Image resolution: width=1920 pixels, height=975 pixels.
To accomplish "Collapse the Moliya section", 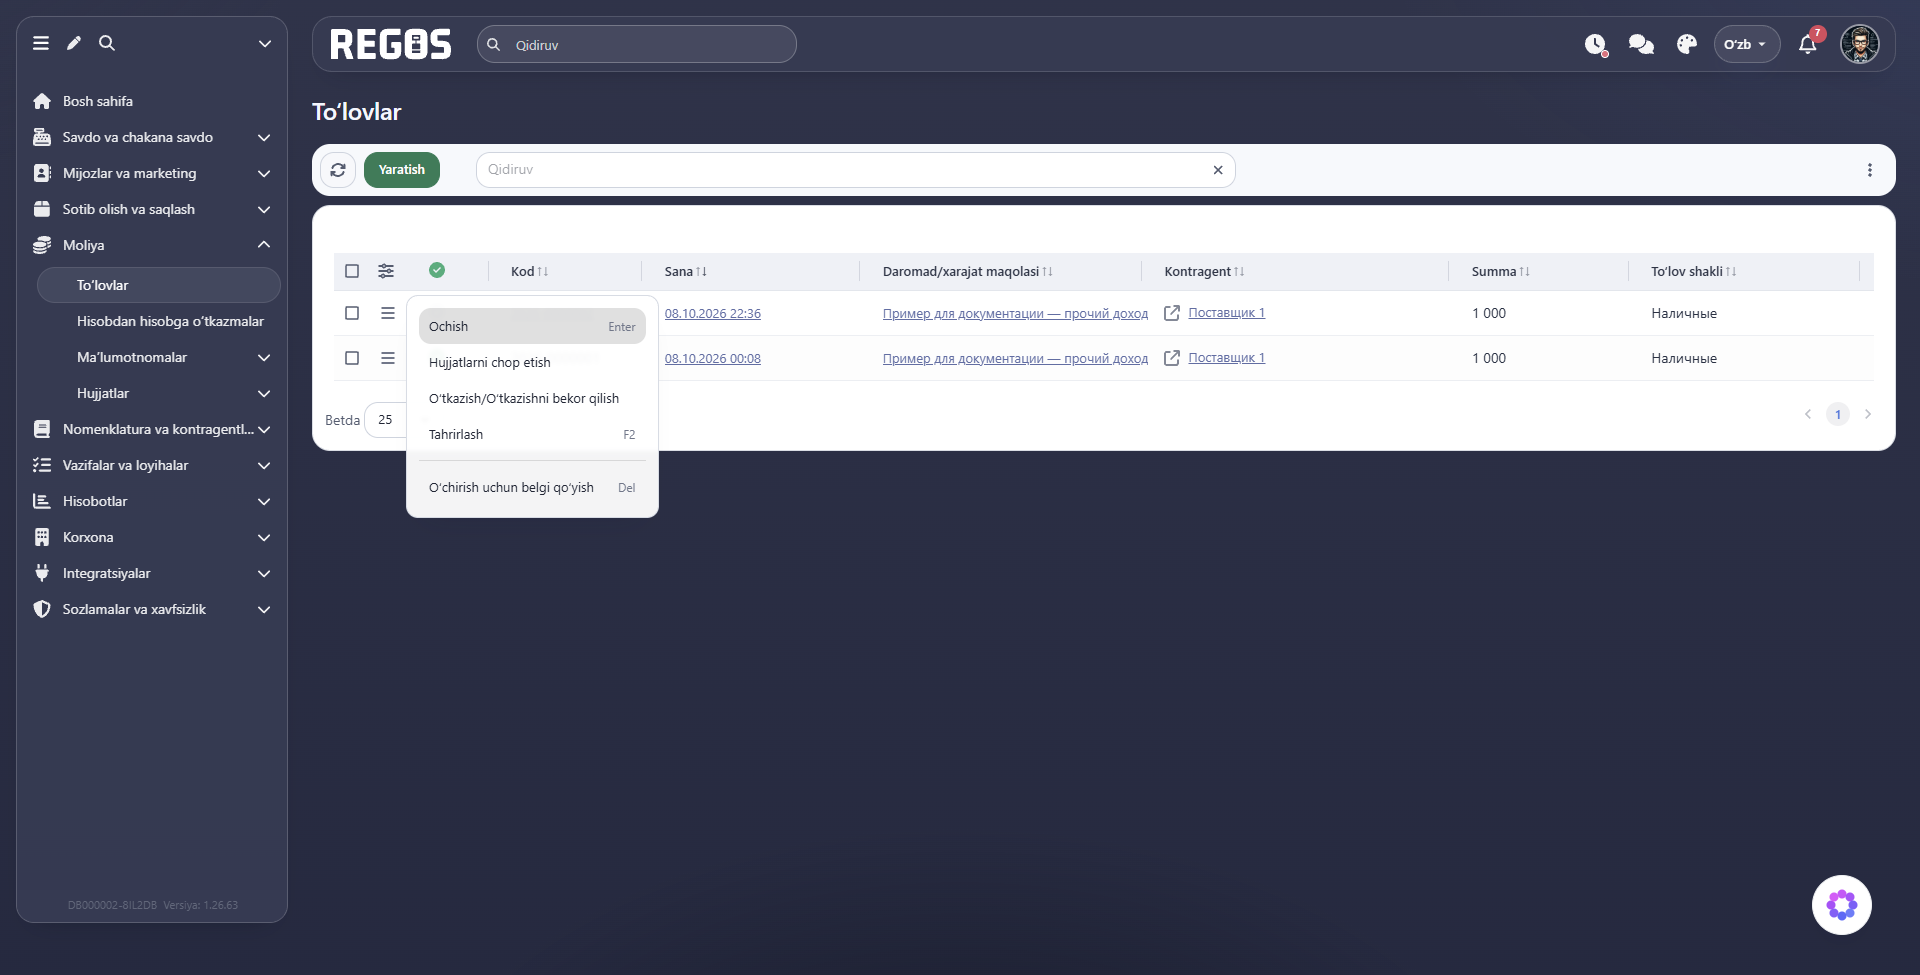I will pos(152,245).
